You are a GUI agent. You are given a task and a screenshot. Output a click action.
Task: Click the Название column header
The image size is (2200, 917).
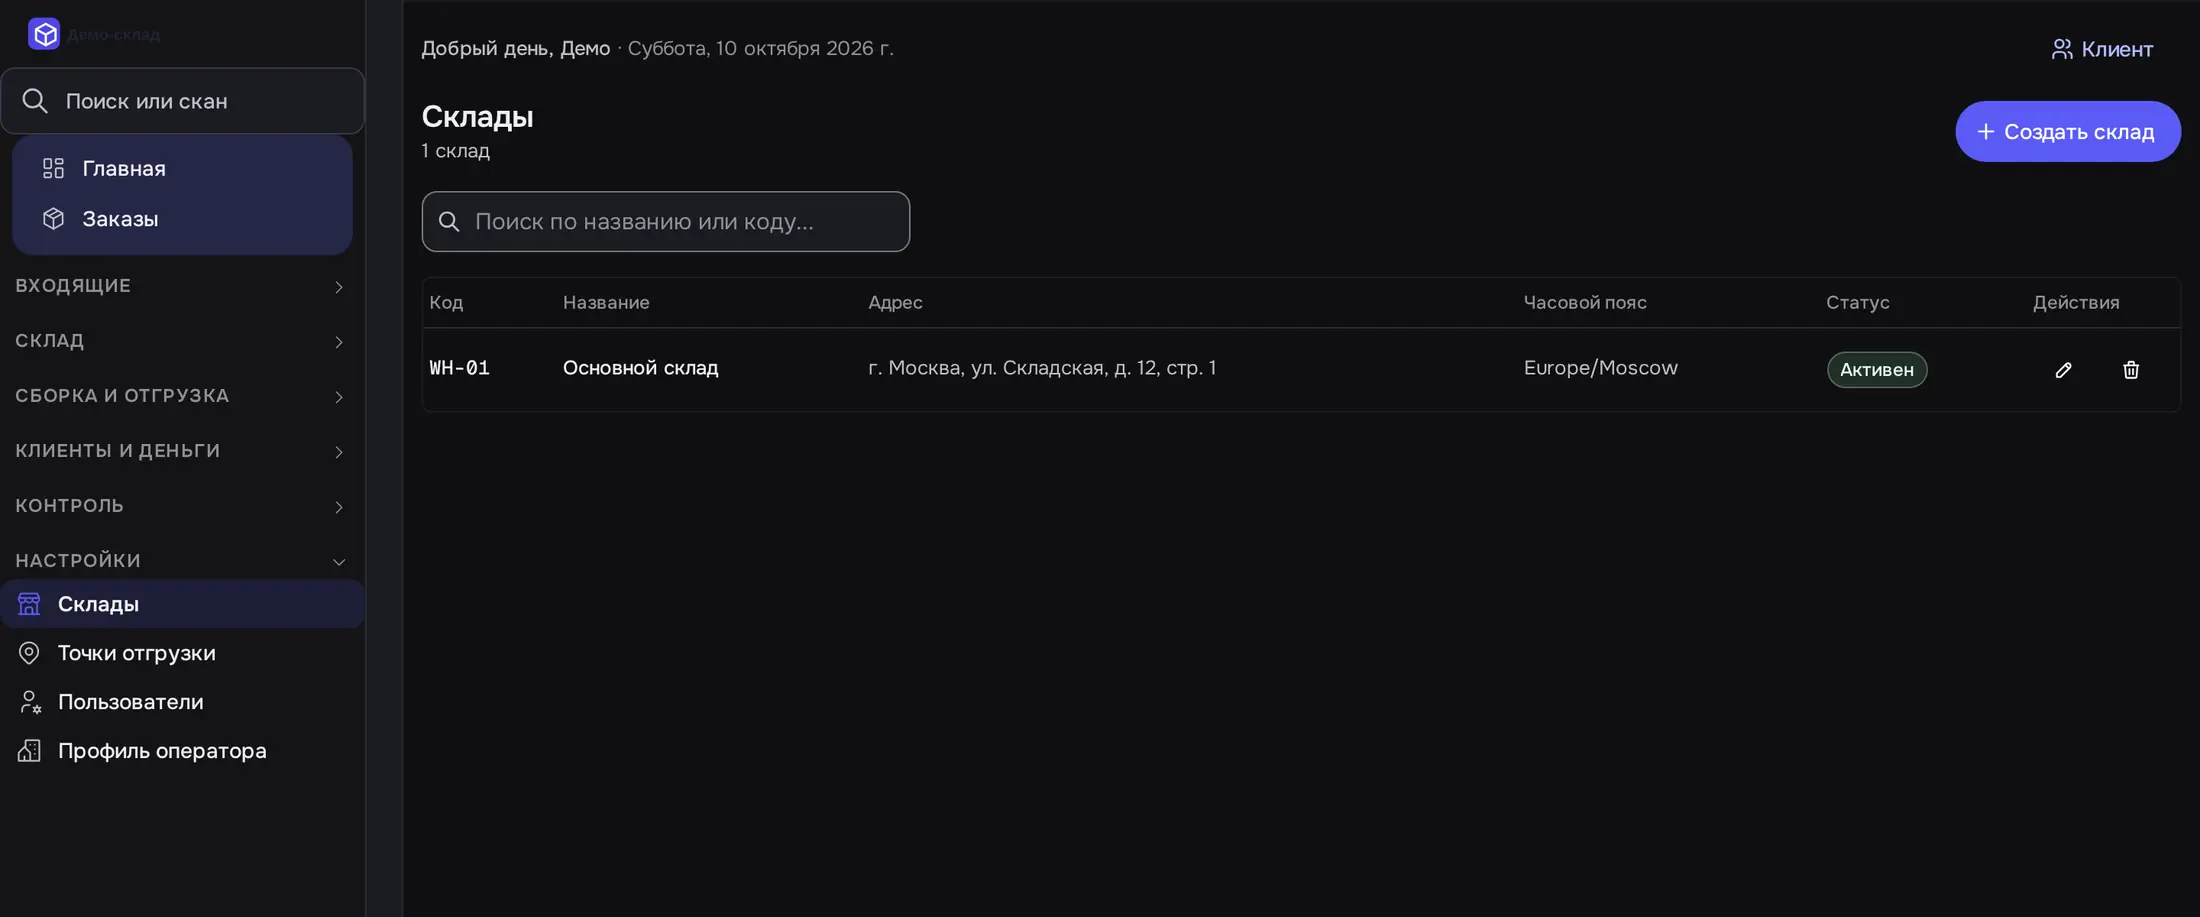point(606,303)
